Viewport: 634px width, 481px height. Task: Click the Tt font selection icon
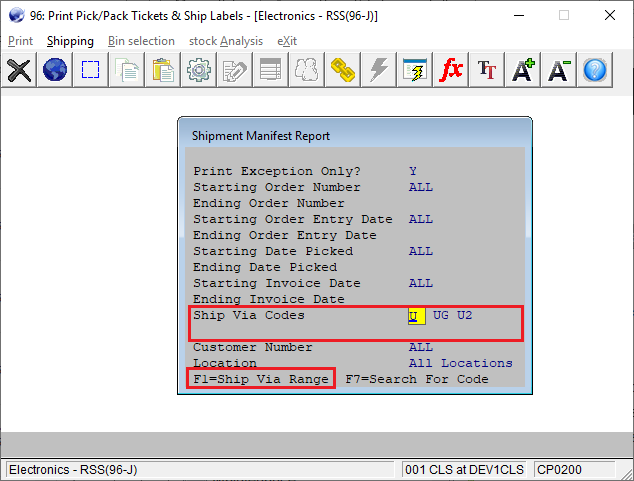(487, 70)
